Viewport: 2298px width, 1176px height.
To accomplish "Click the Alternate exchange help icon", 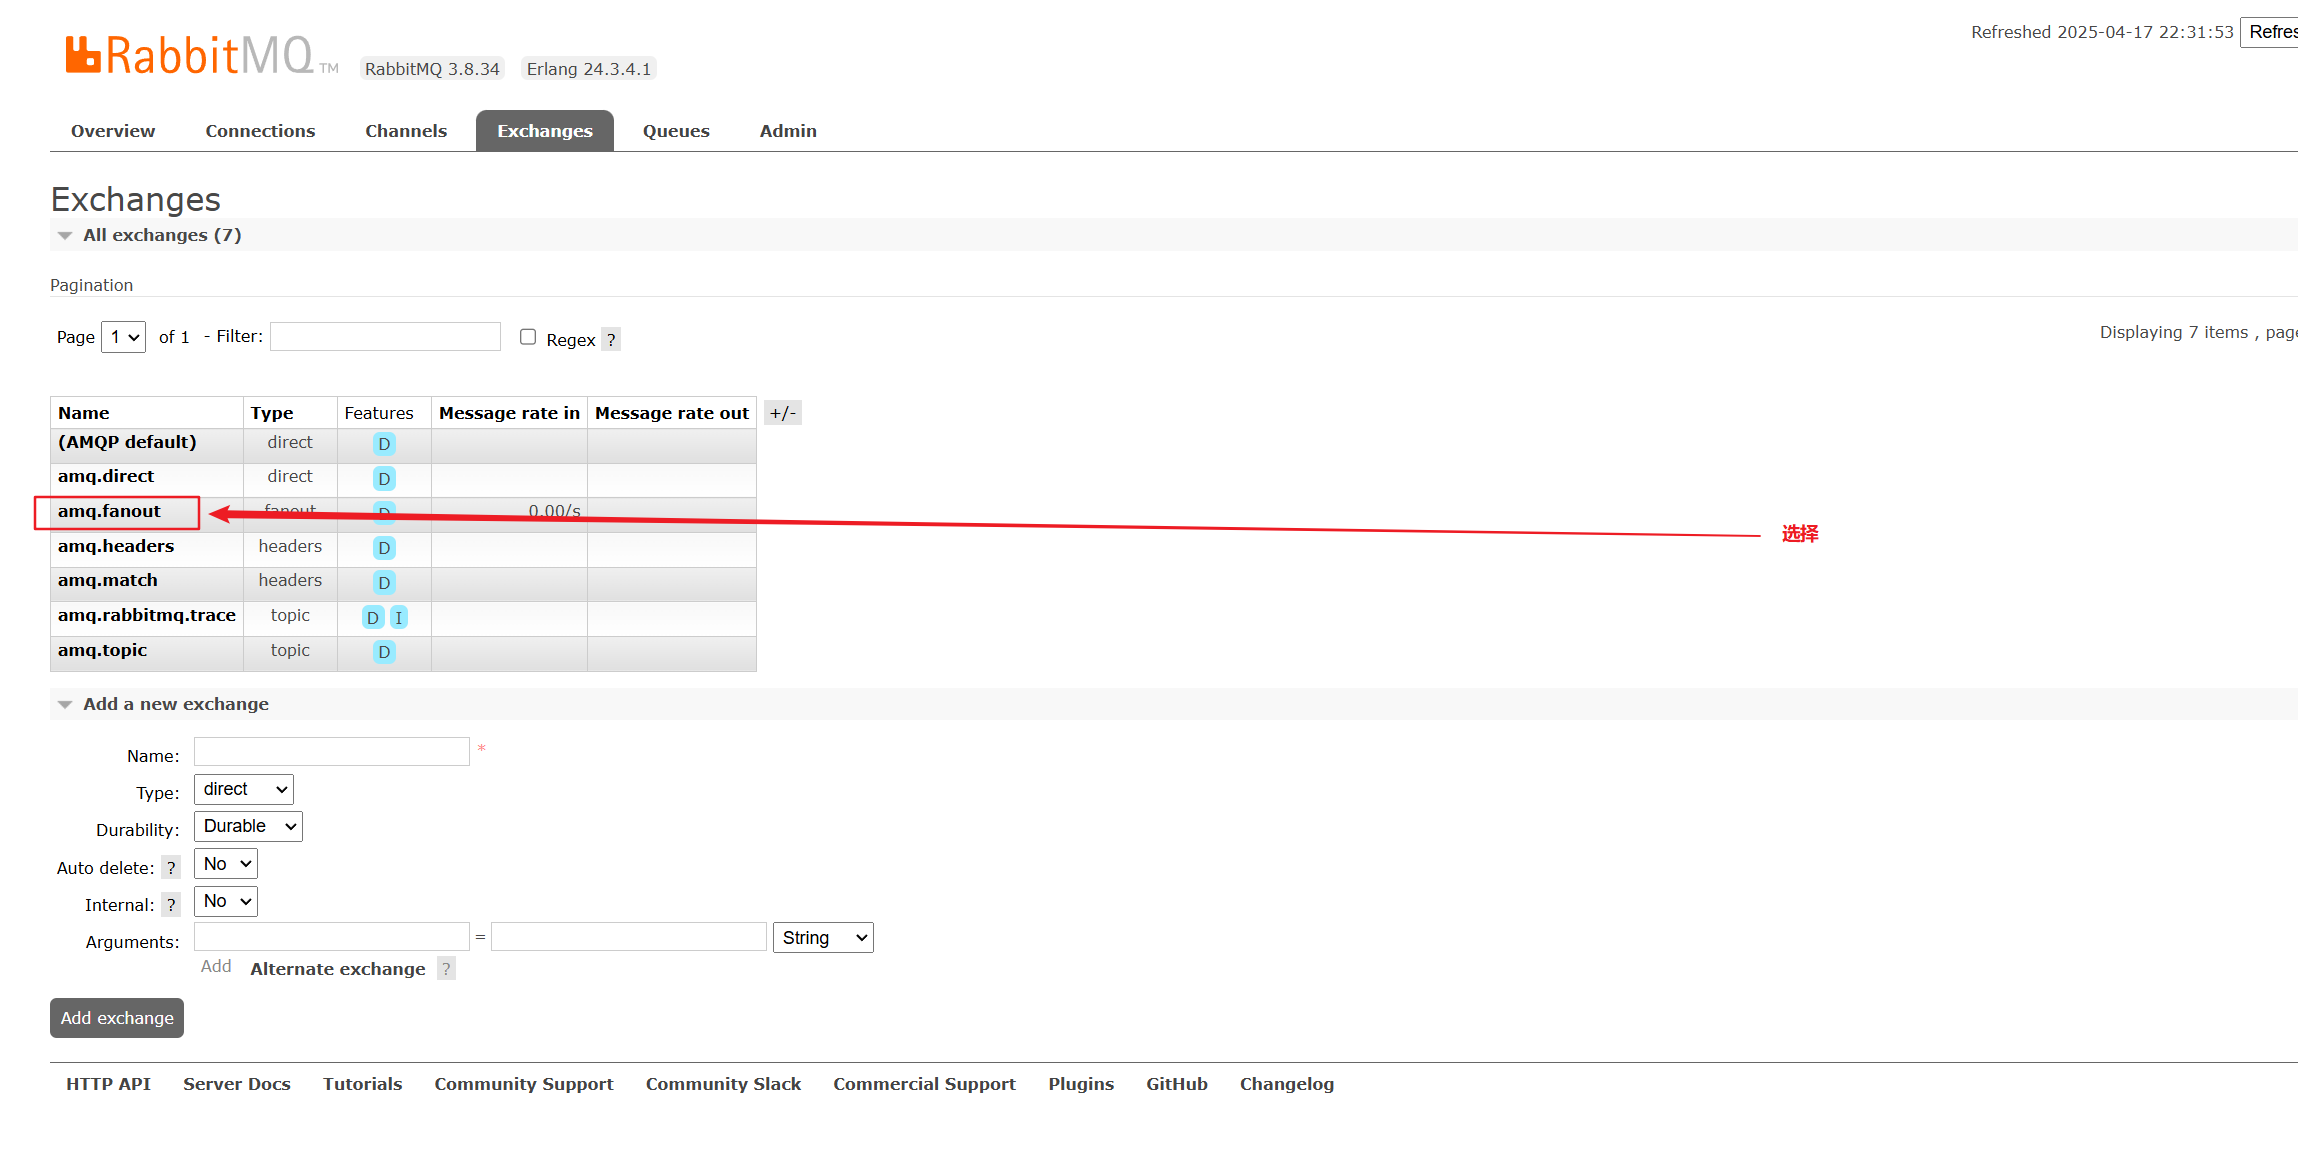I will point(446,969).
